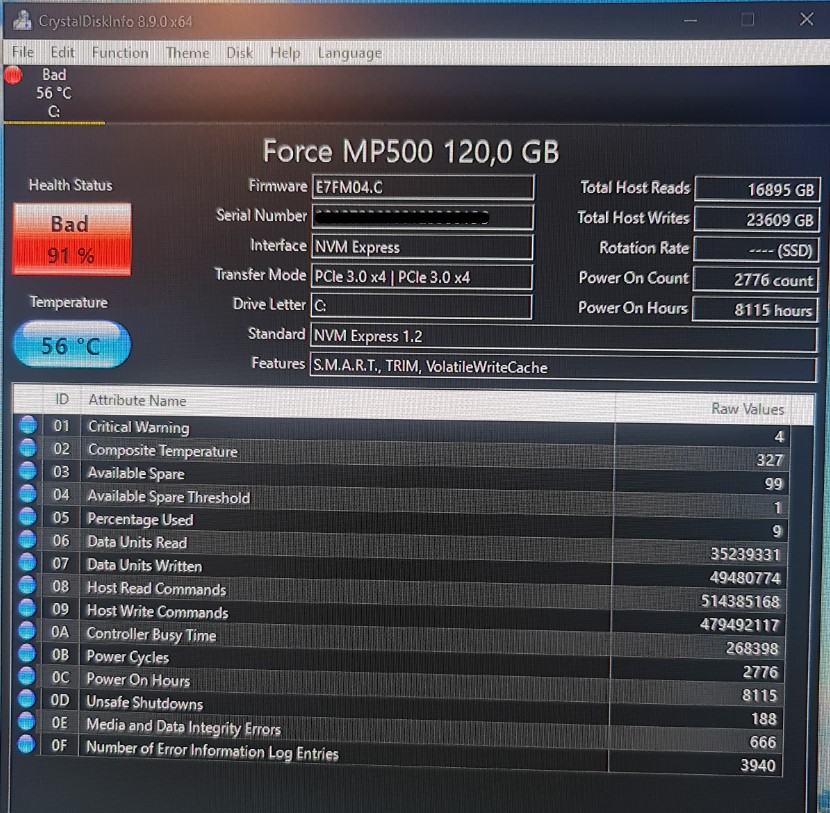Click raw value 35239331
The image size is (830, 813).
745,554
